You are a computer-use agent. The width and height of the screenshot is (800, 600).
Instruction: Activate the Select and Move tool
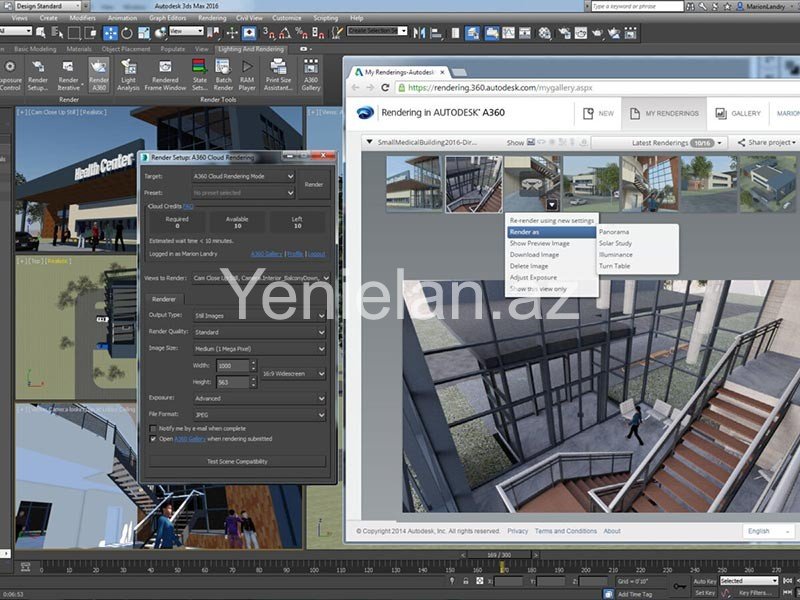pyautogui.click(x=110, y=33)
